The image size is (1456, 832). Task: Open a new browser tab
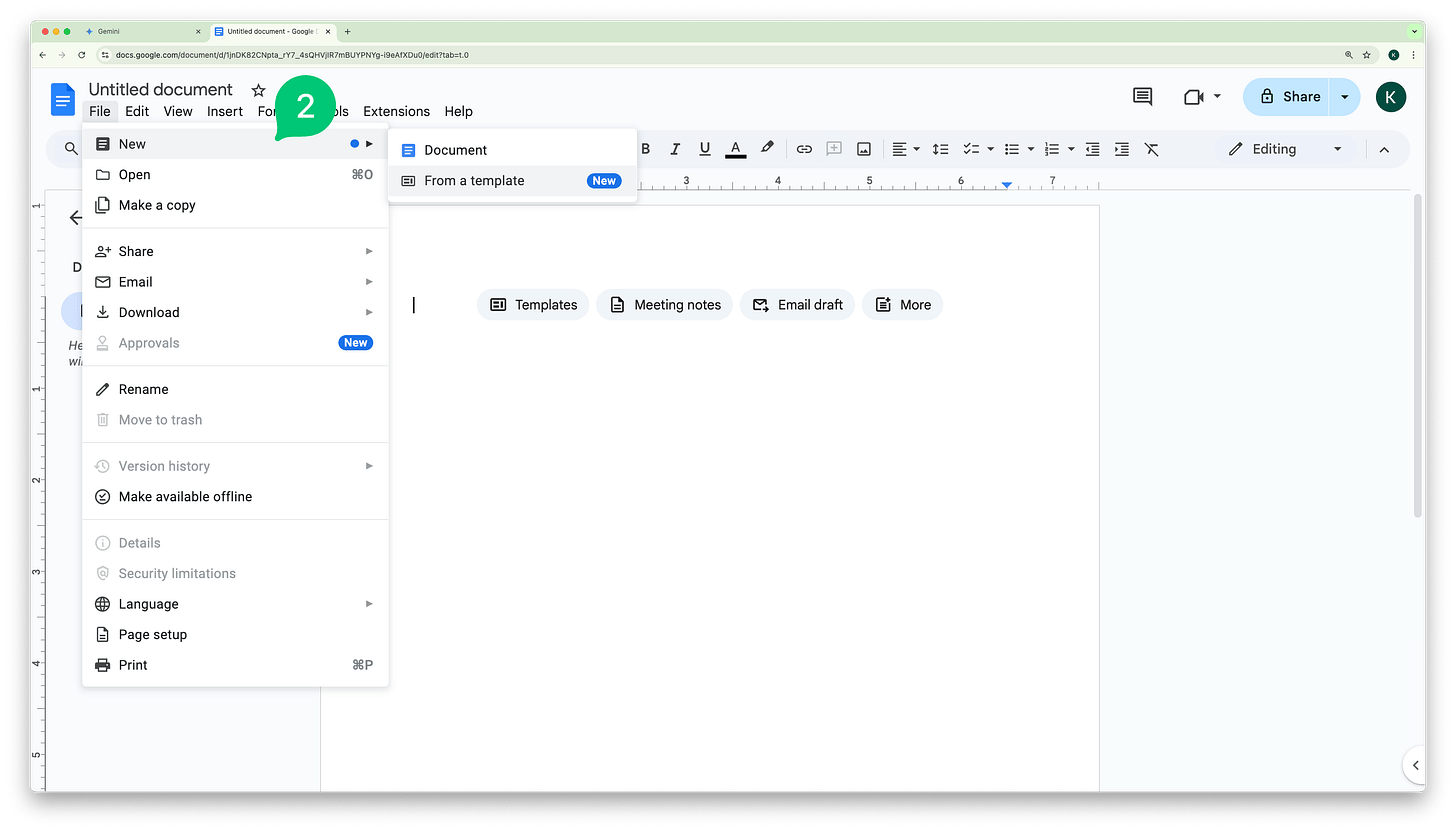tap(347, 31)
